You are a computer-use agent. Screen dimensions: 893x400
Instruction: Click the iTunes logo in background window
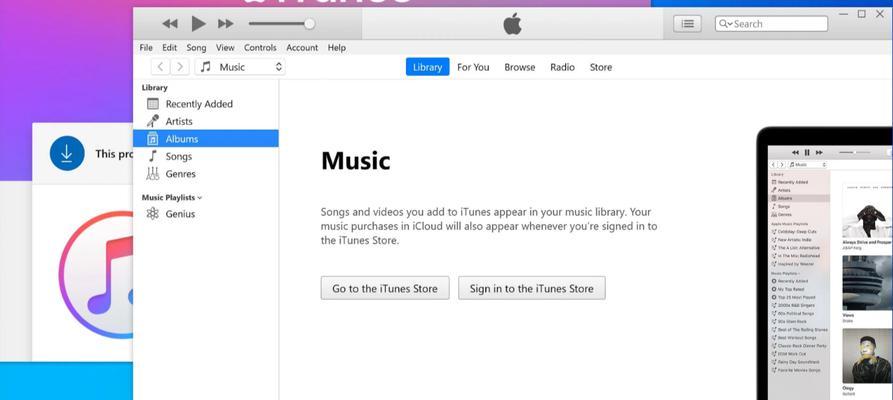(96, 275)
